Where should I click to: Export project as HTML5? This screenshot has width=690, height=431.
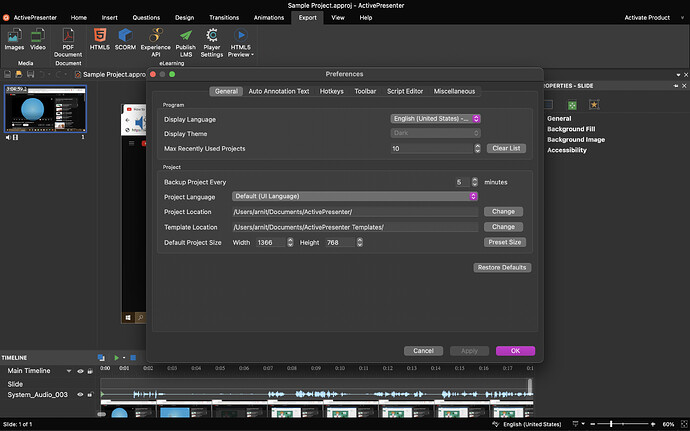point(99,39)
